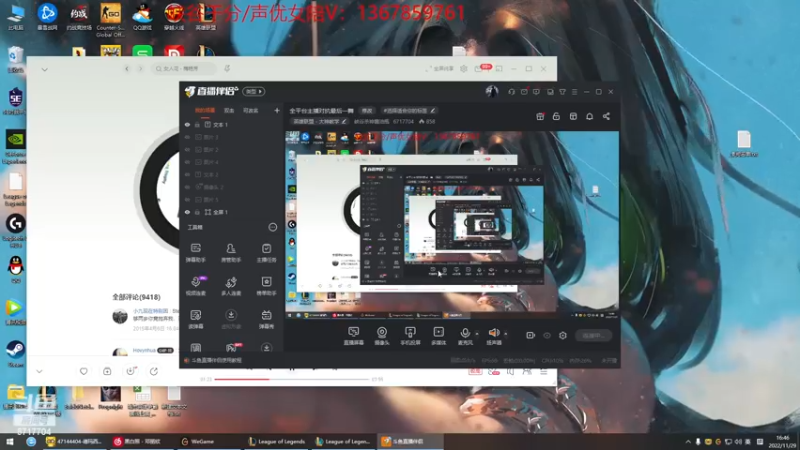Screen dimensions: 800x450
Task: Click the 修改 button next to stream title
Action: click(x=367, y=111)
